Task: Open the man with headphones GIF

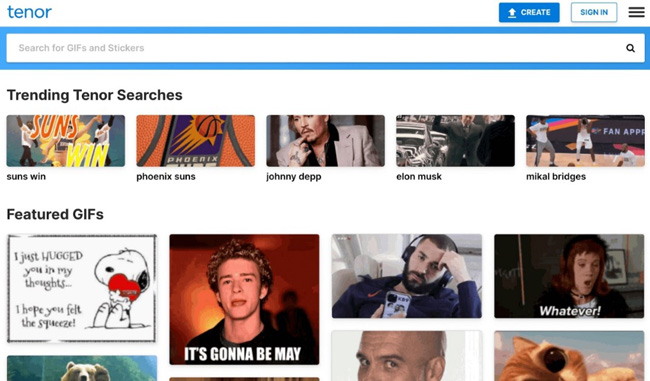Action: point(407,276)
